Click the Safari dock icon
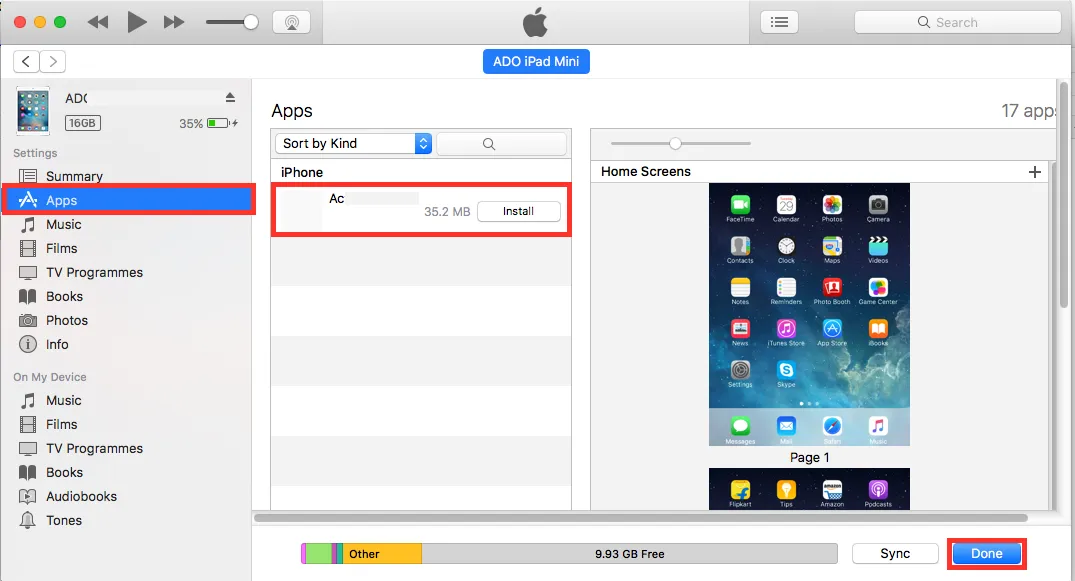Image resolution: width=1075 pixels, height=581 pixels. click(832, 426)
